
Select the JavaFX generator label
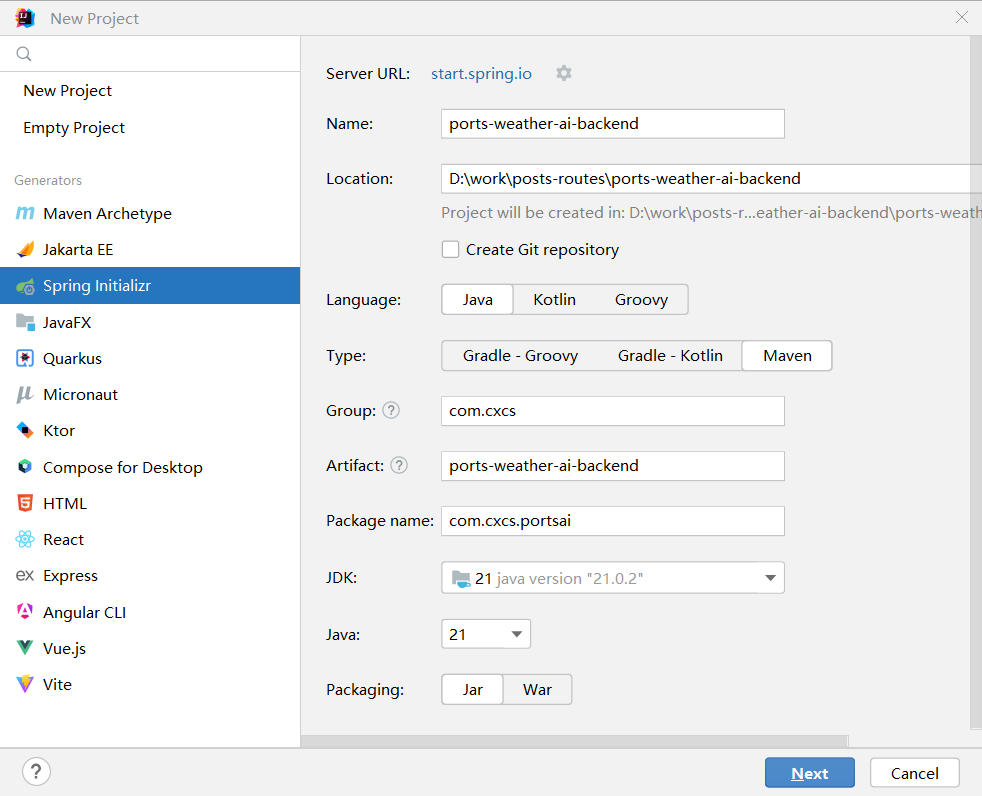point(67,323)
